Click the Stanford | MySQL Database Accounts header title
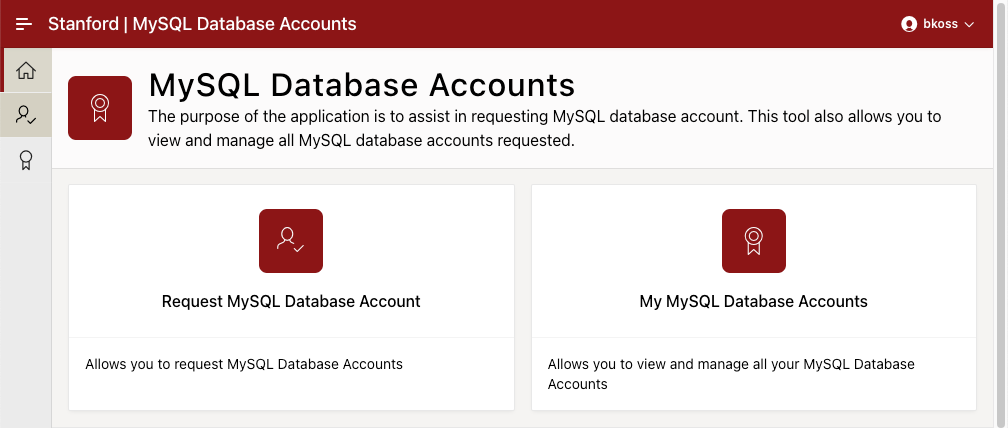The height and width of the screenshot is (428, 1008). (202, 24)
